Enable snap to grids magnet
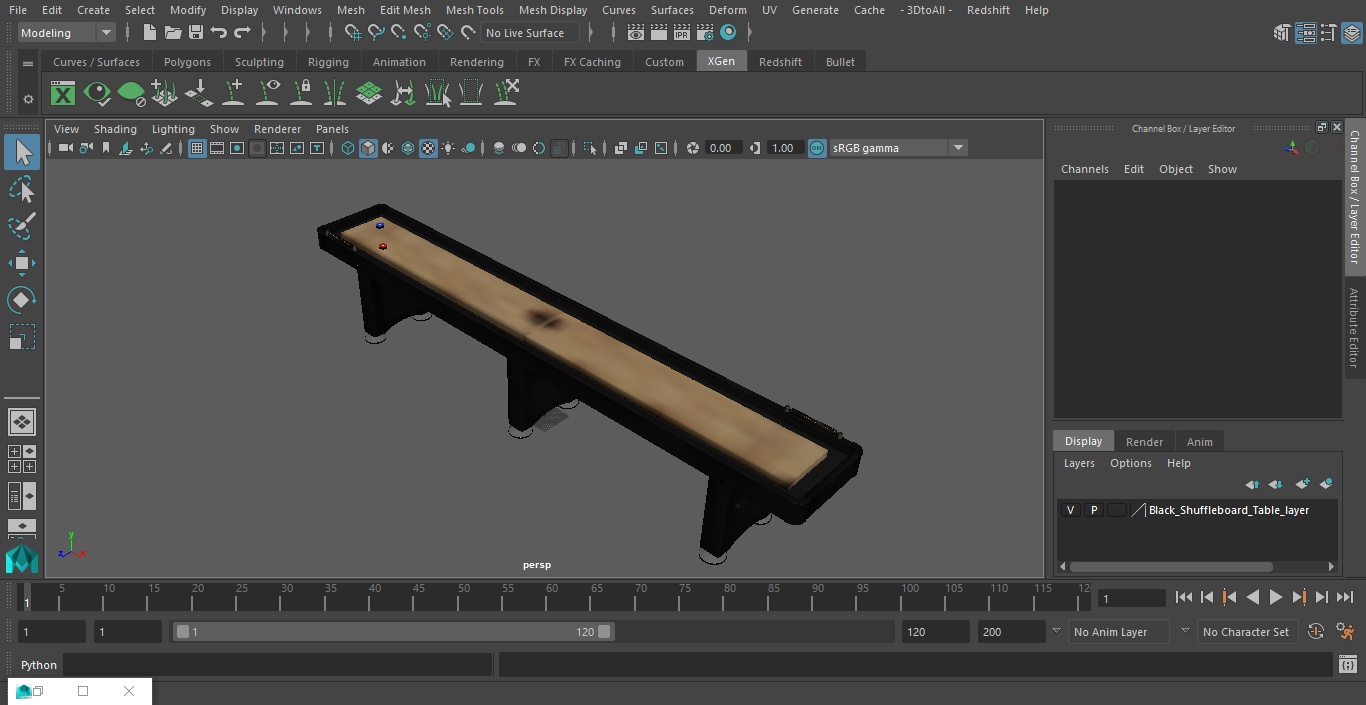Viewport: 1366px width, 705px height. click(x=352, y=33)
